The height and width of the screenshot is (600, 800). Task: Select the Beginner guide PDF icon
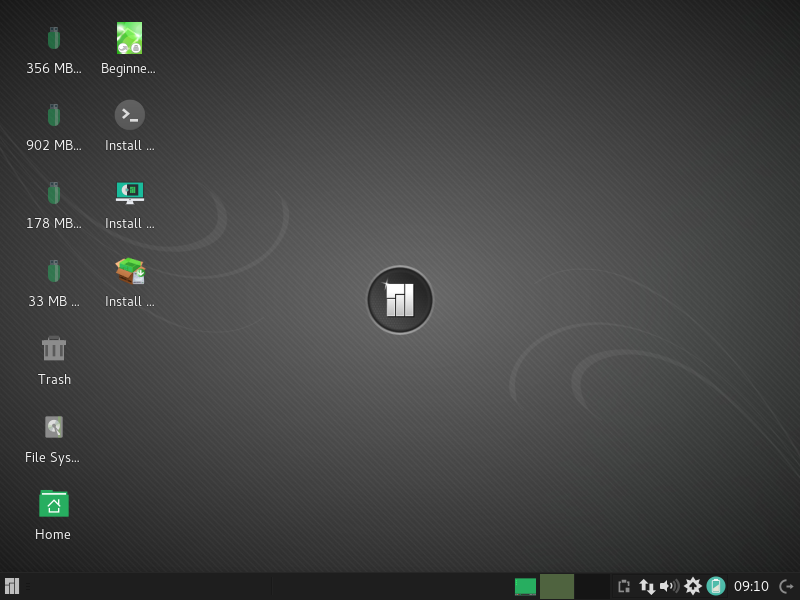[x=129, y=38]
